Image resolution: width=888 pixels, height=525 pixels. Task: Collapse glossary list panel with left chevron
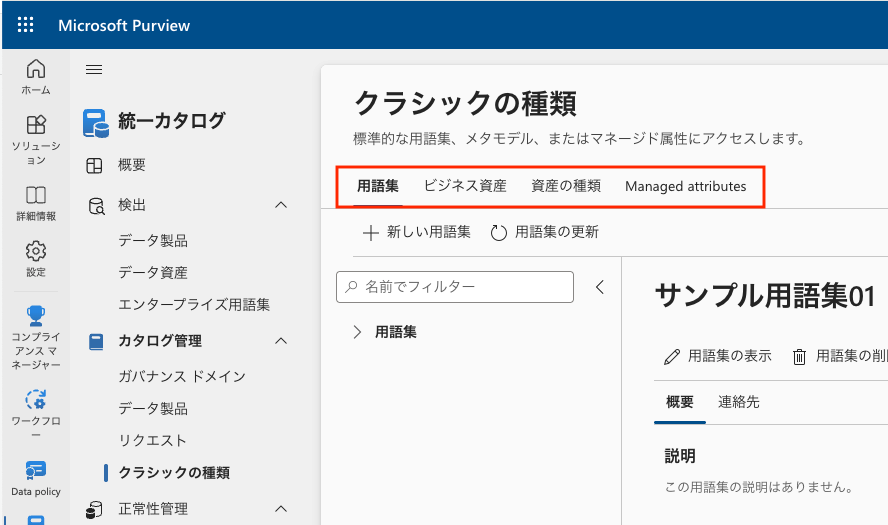(600, 287)
